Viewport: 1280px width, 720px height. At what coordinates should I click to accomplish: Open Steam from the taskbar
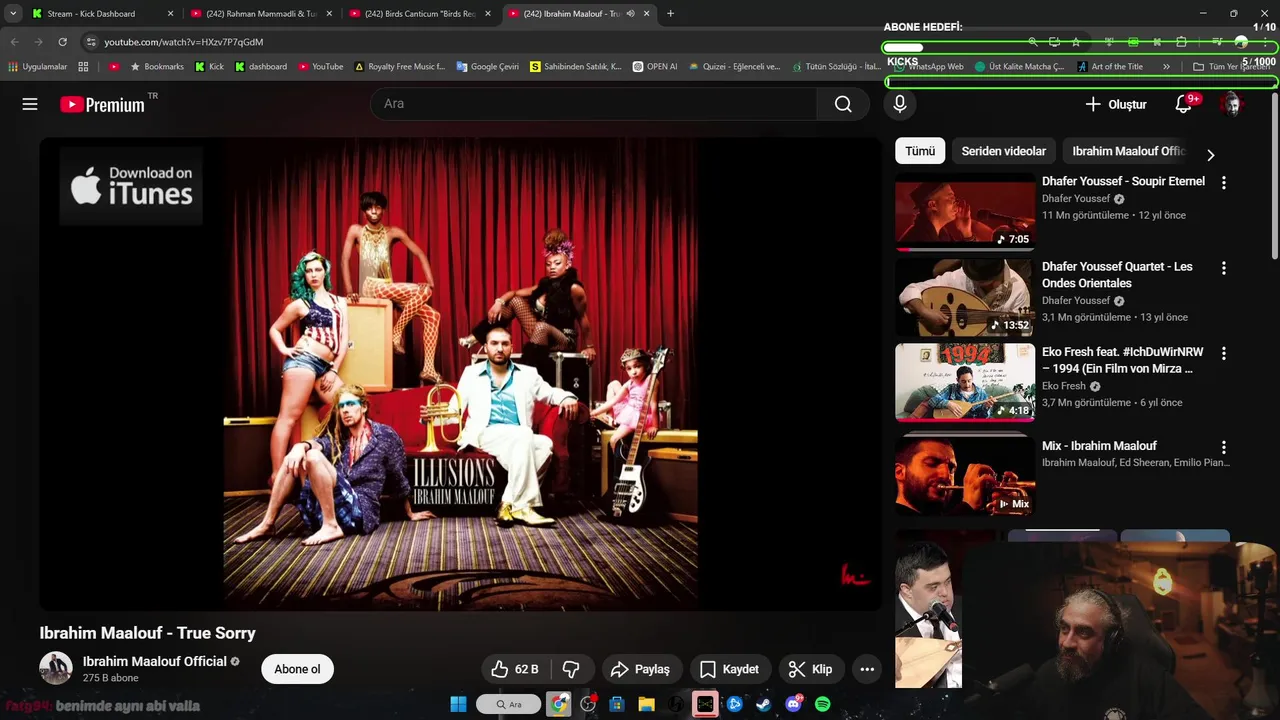pos(763,704)
